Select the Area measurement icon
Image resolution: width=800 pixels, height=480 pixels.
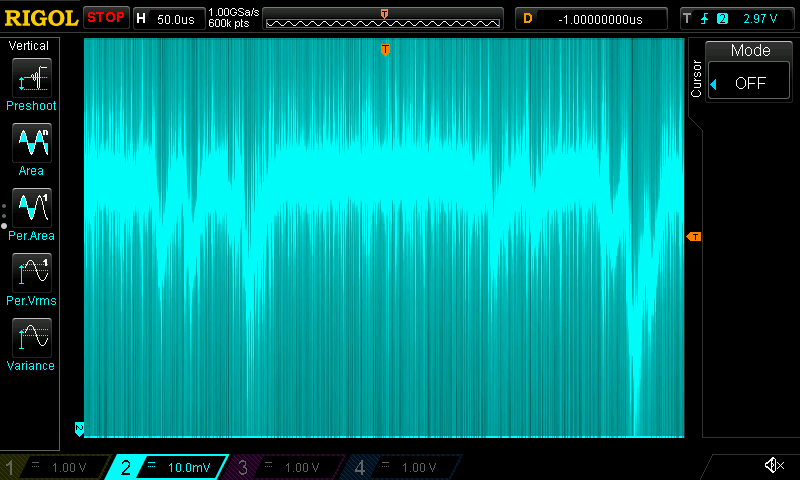(31, 143)
